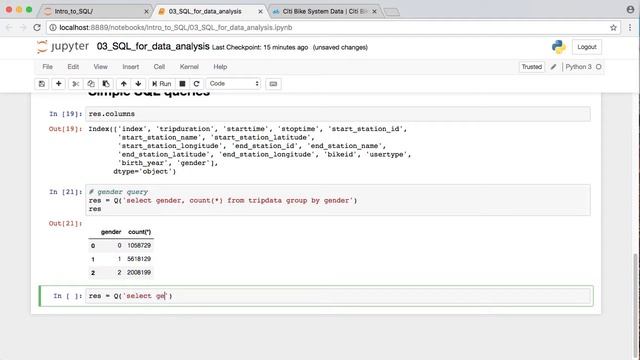Click the res.columns input cell
Image resolution: width=640 pixels, height=360 pixels.
pos(338,114)
